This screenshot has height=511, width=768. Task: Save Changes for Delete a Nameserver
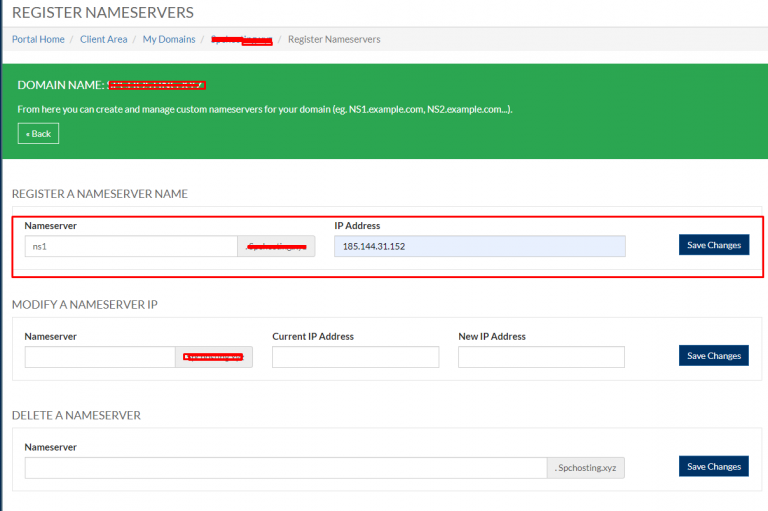click(714, 466)
